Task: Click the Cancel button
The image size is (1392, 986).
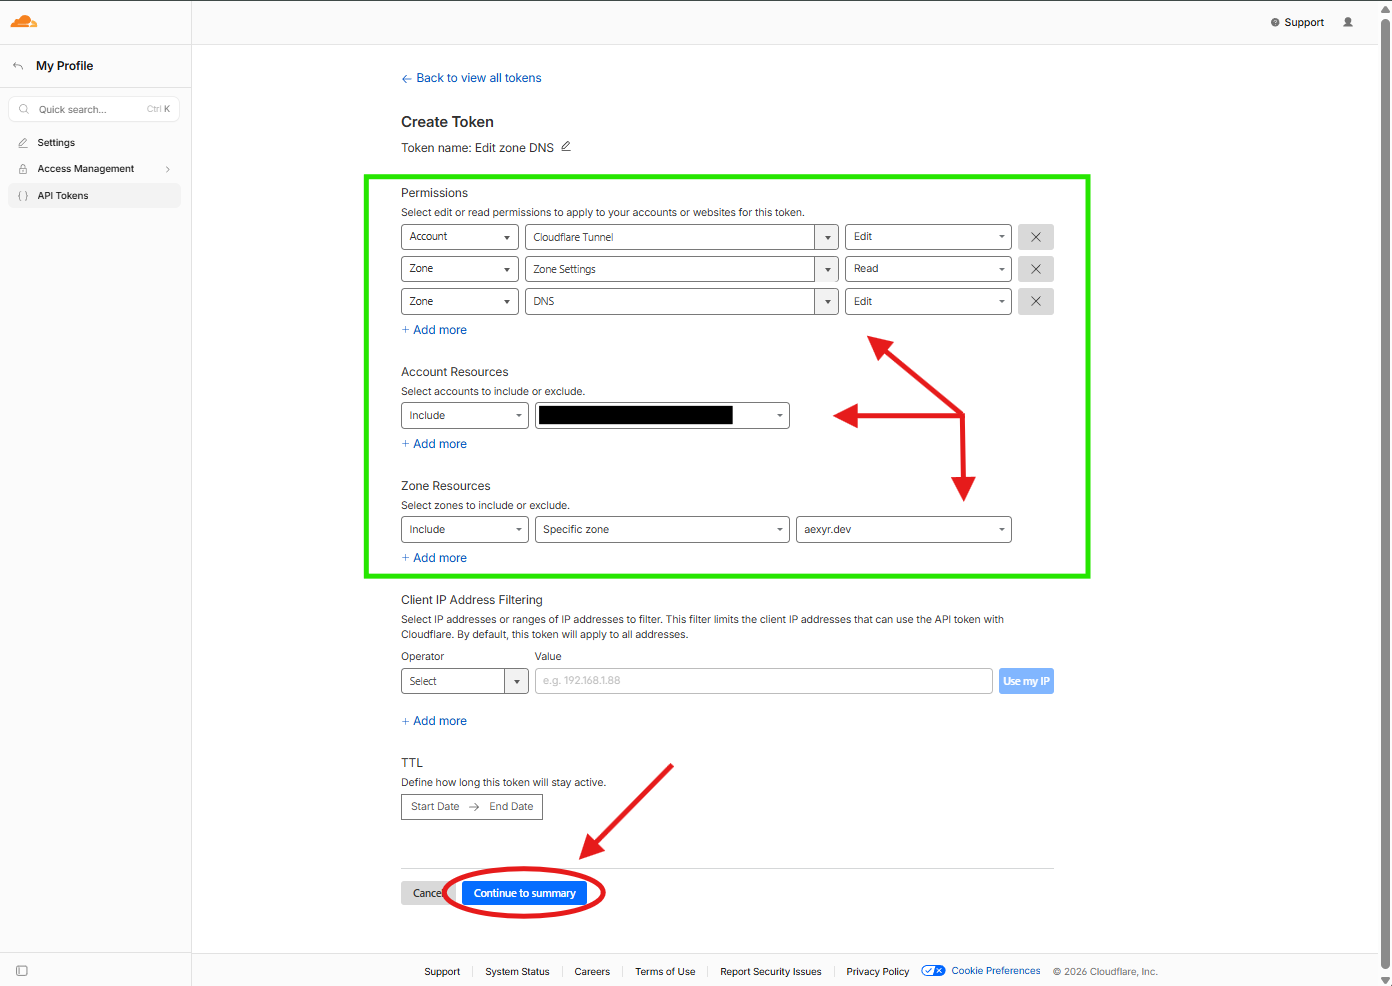Action: pos(428,893)
